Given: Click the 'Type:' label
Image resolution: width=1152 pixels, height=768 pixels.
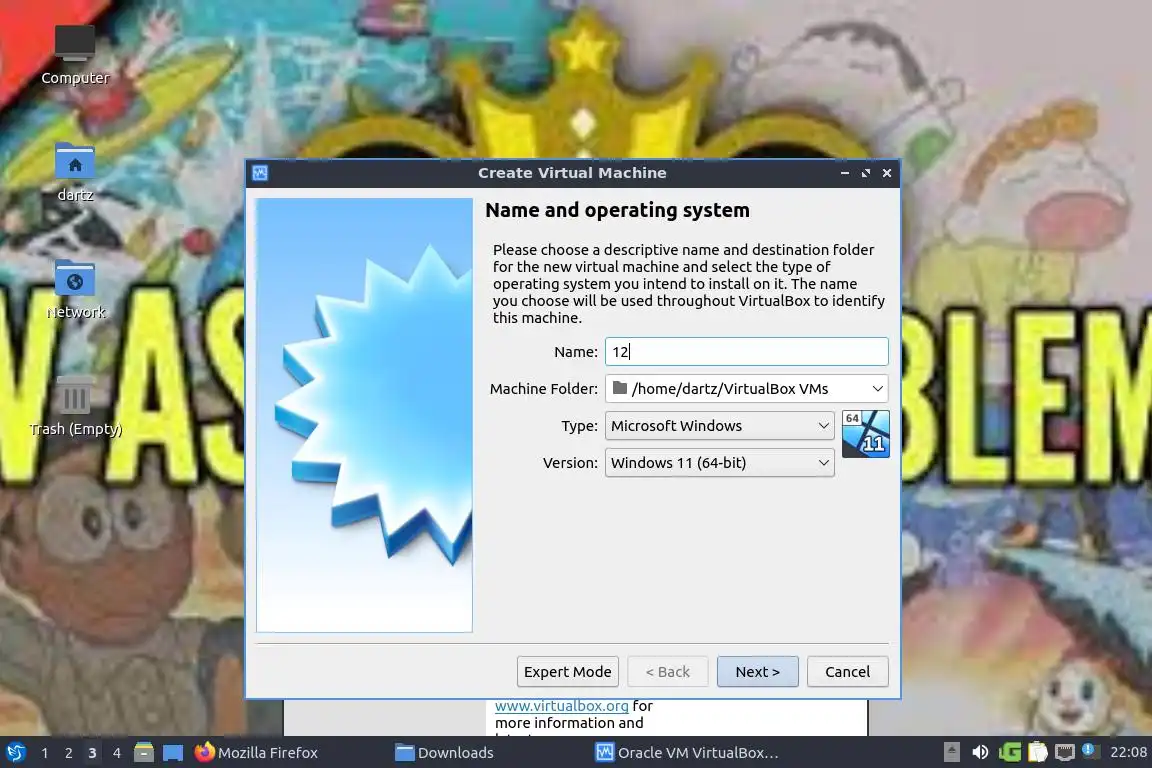Looking at the screenshot, I should (x=579, y=426).
